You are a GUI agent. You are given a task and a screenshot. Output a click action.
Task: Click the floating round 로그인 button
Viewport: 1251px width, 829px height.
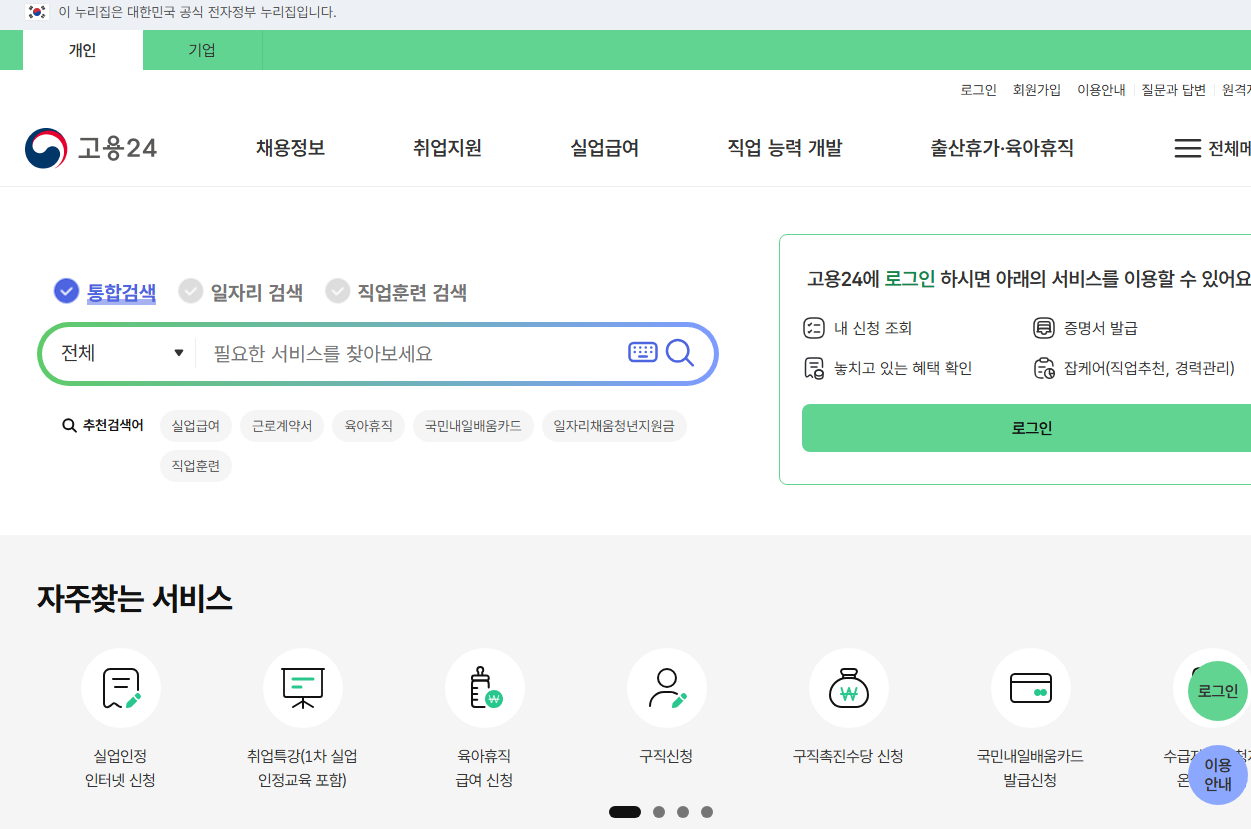[x=1217, y=691]
